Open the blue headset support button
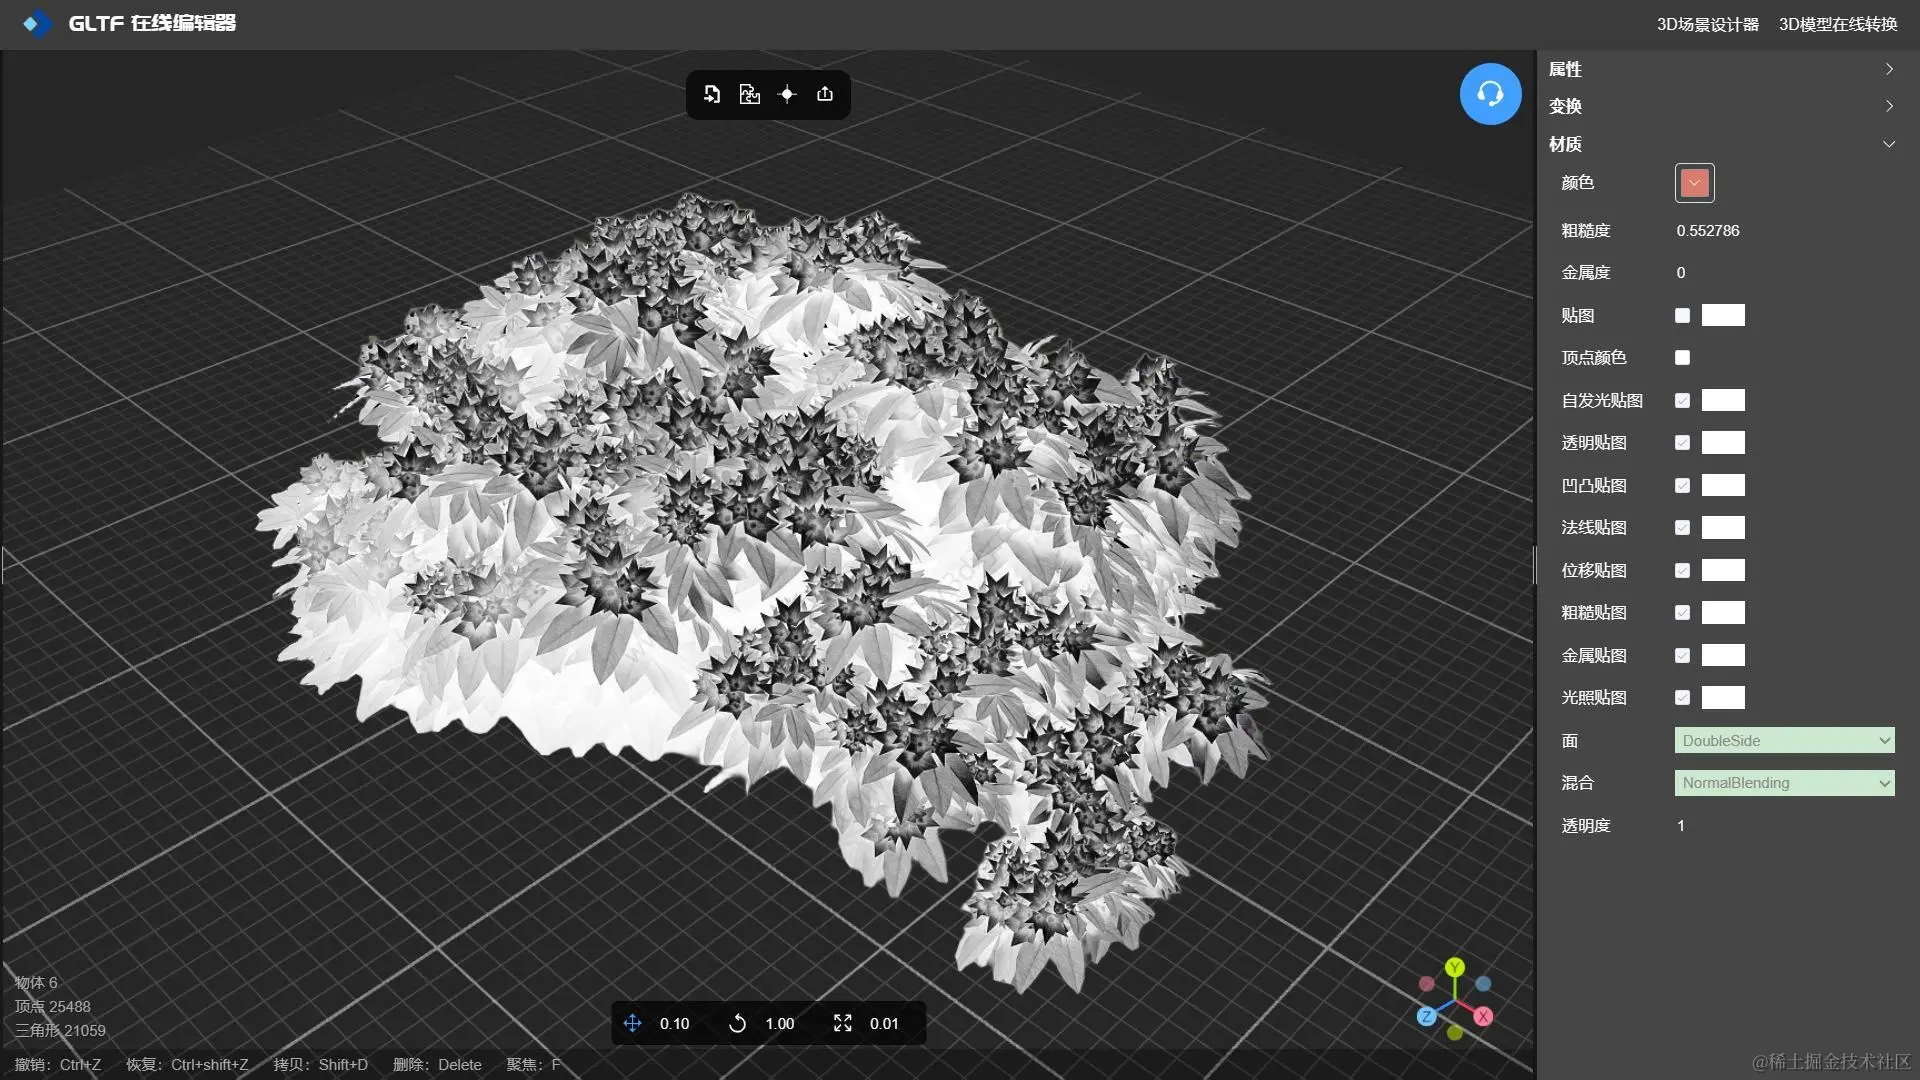This screenshot has height=1080, width=1920. 1490,94
